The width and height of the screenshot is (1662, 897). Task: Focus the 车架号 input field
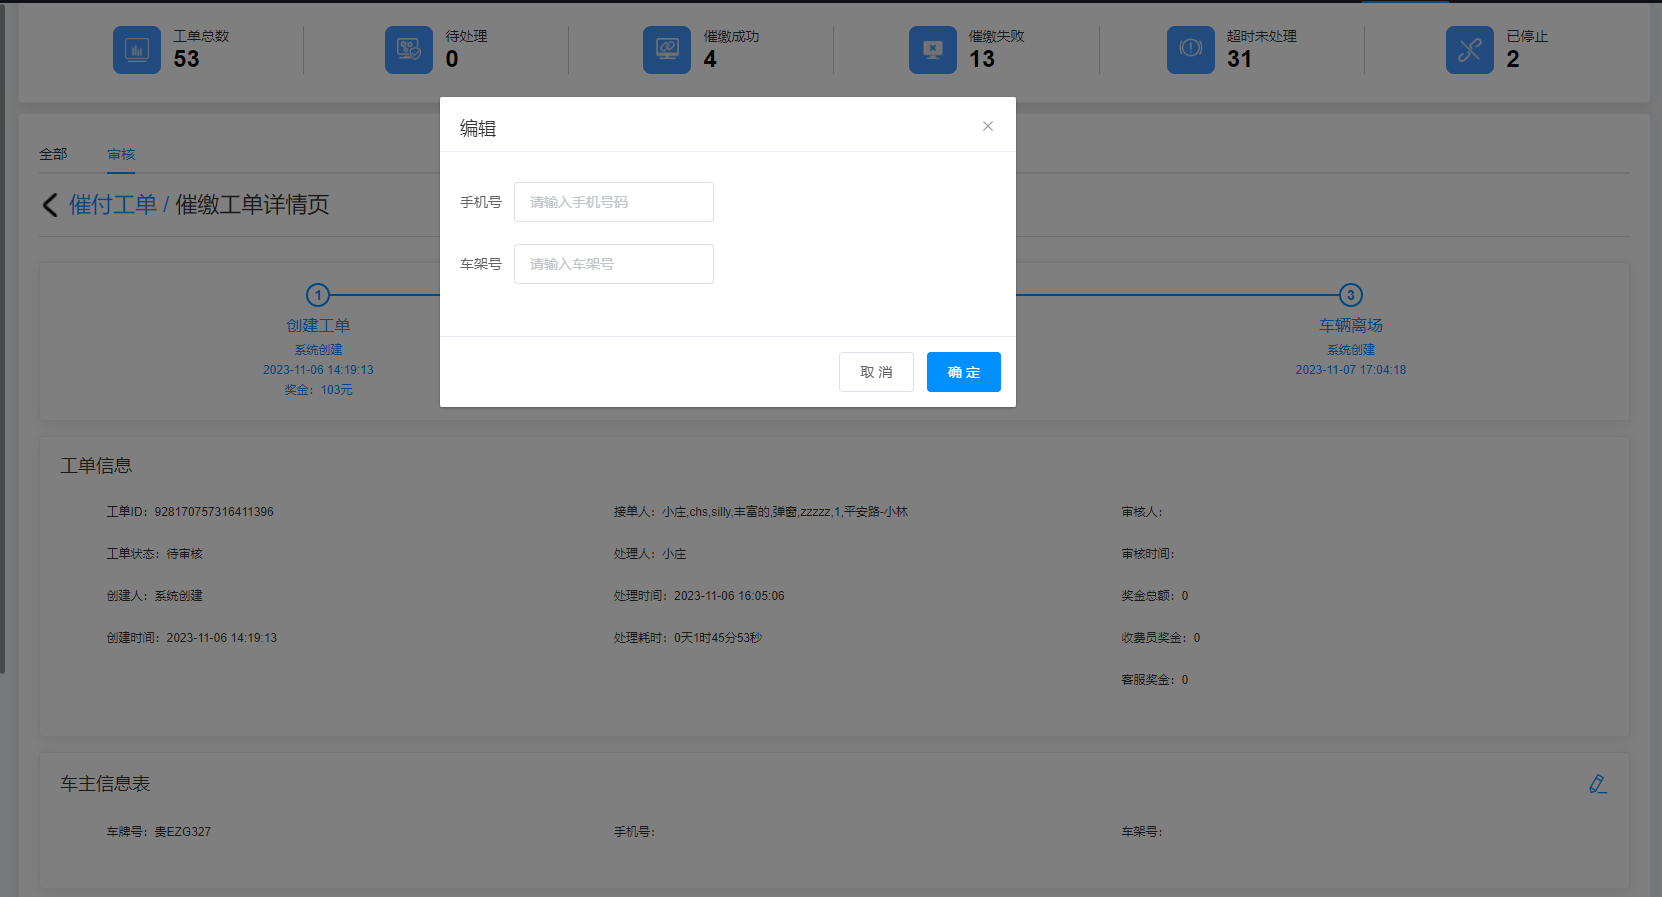click(613, 264)
